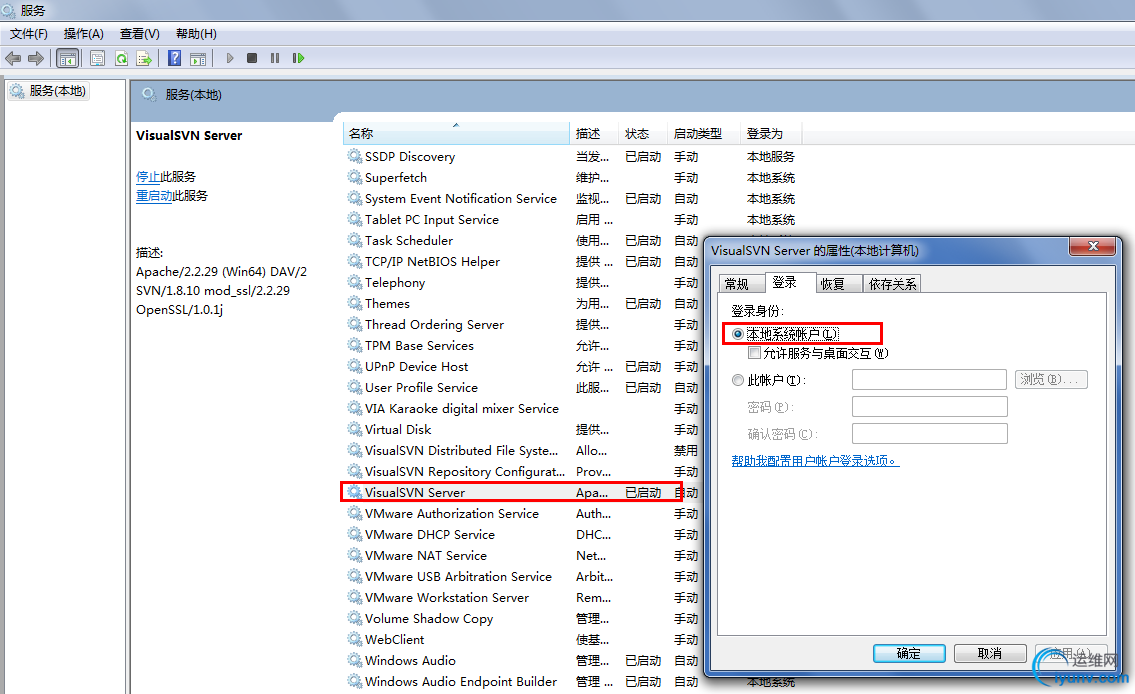
Task: Click the Export List toolbar icon
Action: 144,58
